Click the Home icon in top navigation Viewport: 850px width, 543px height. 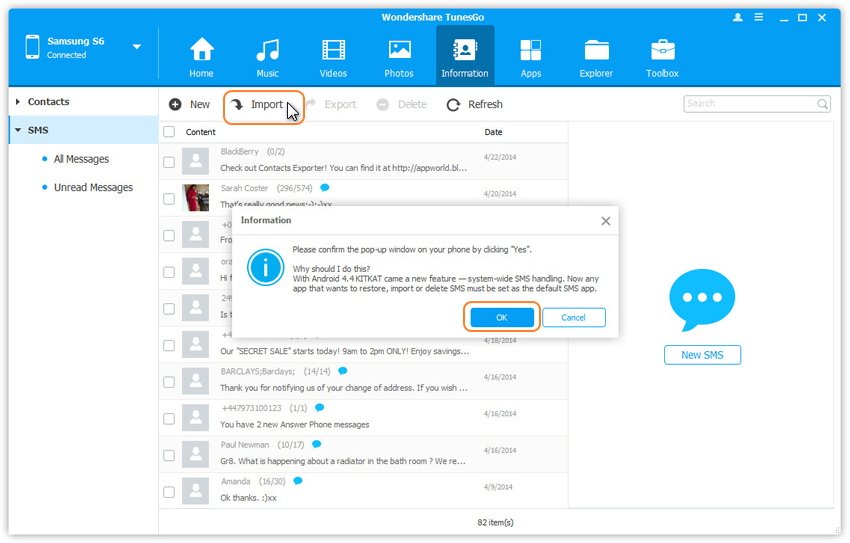click(202, 51)
